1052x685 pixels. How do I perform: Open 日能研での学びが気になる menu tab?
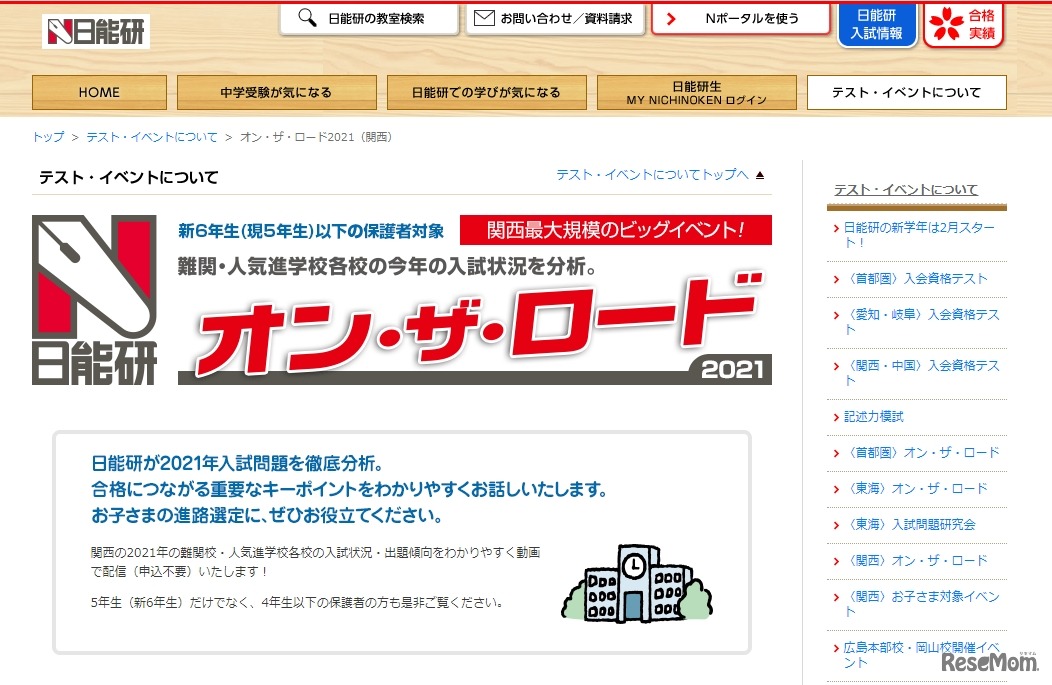click(x=486, y=93)
